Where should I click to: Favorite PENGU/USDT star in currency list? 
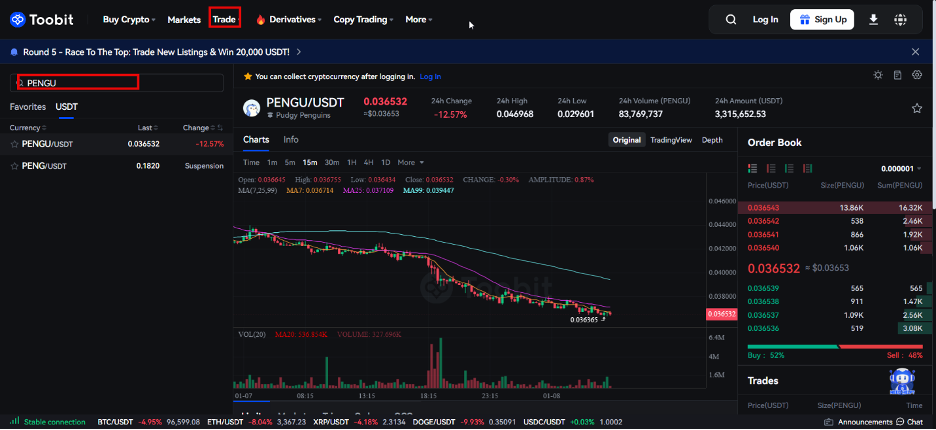coord(14,144)
